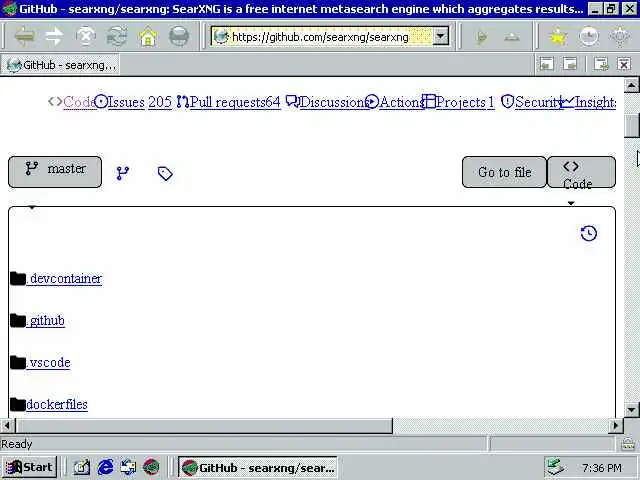Open the Projects 1 tab
Screen dimensions: 640x480
point(458,102)
